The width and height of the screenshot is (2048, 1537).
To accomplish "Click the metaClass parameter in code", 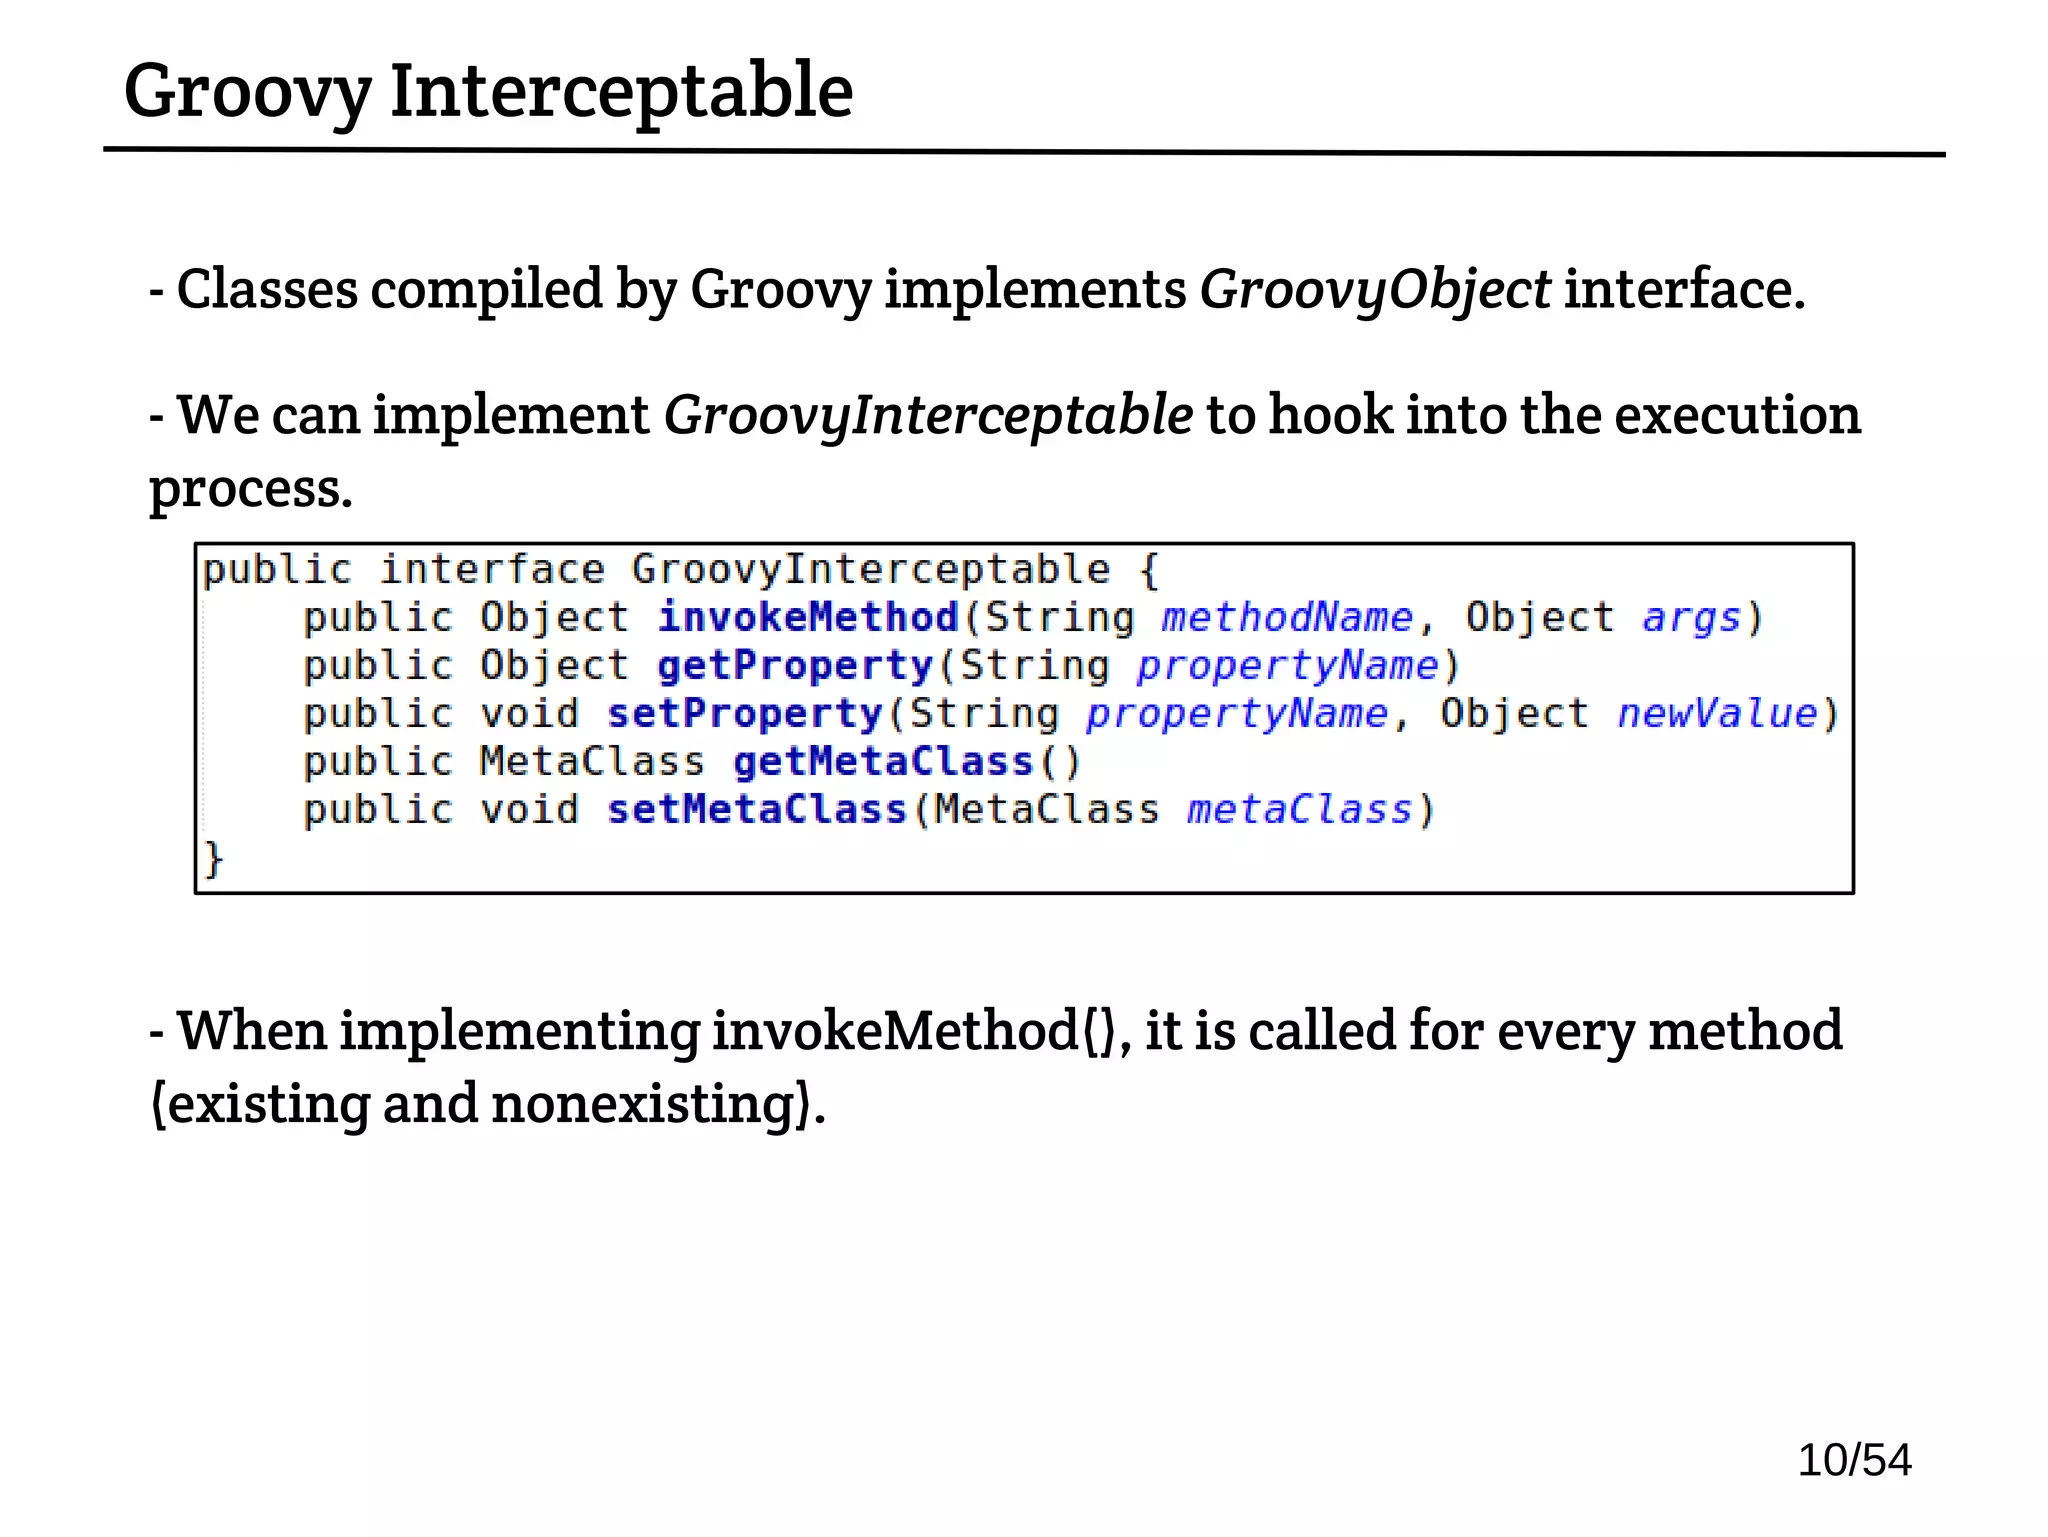I will [x=1299, y=810].
